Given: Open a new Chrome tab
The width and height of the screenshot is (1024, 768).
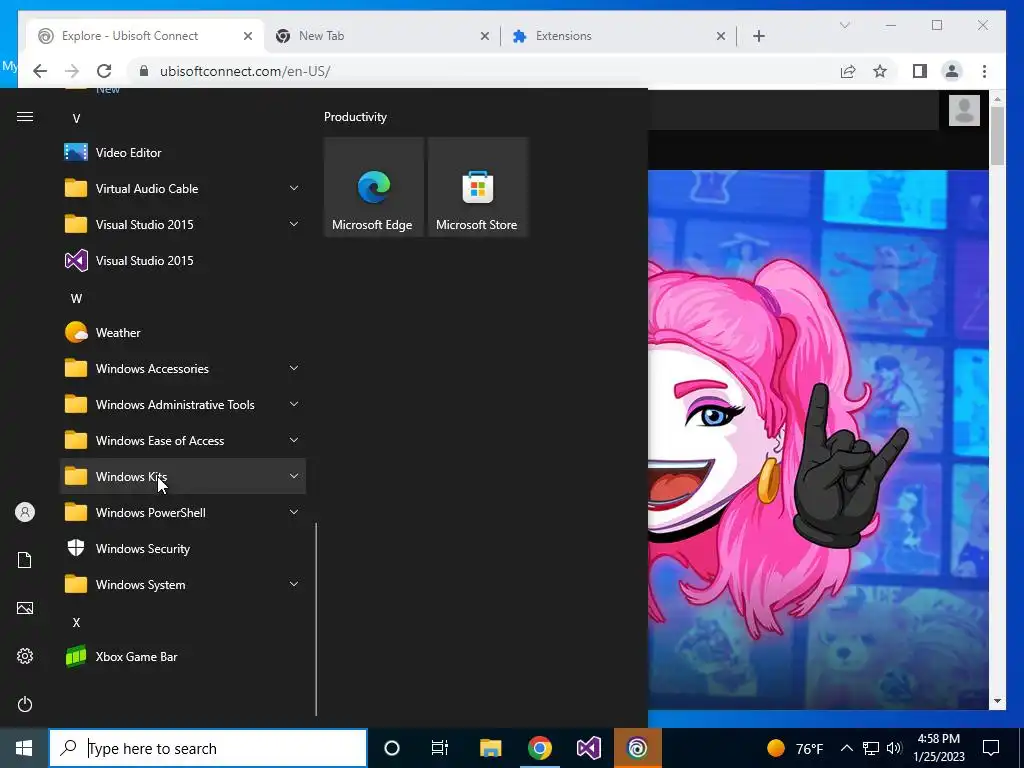Looking at the screenshot, I should coord(759,36).
